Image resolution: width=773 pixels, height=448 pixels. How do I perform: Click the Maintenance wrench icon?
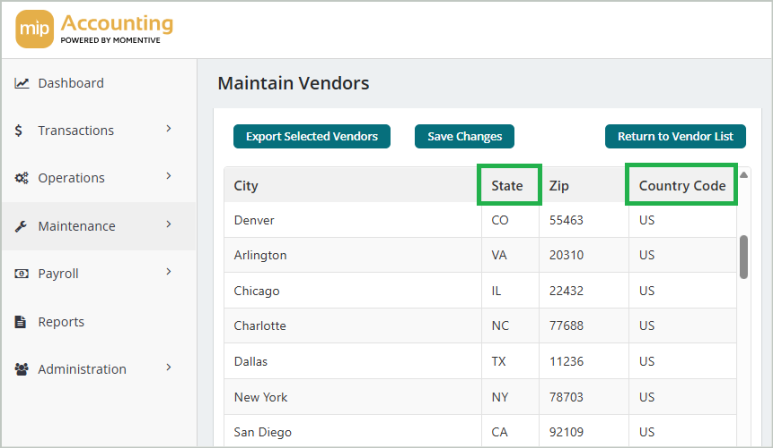(x=21, y=227)
